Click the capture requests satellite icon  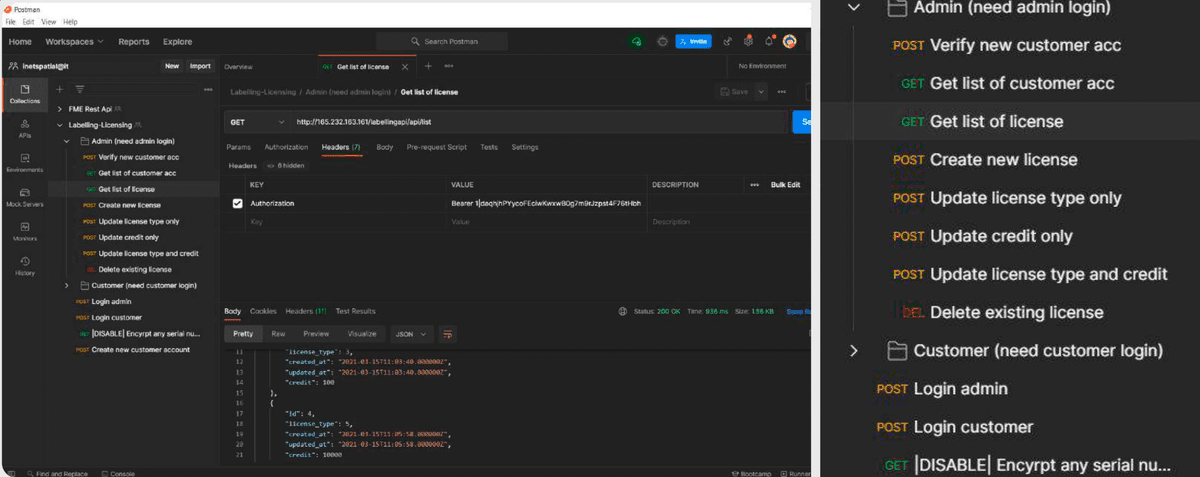coord(727,42)
